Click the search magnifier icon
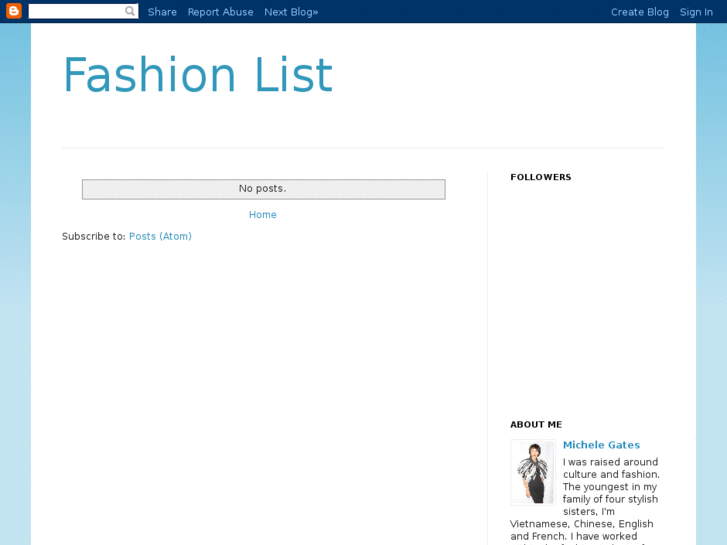Image resolution: width=727 pixels, height=545 pixels. click(130, 11)
